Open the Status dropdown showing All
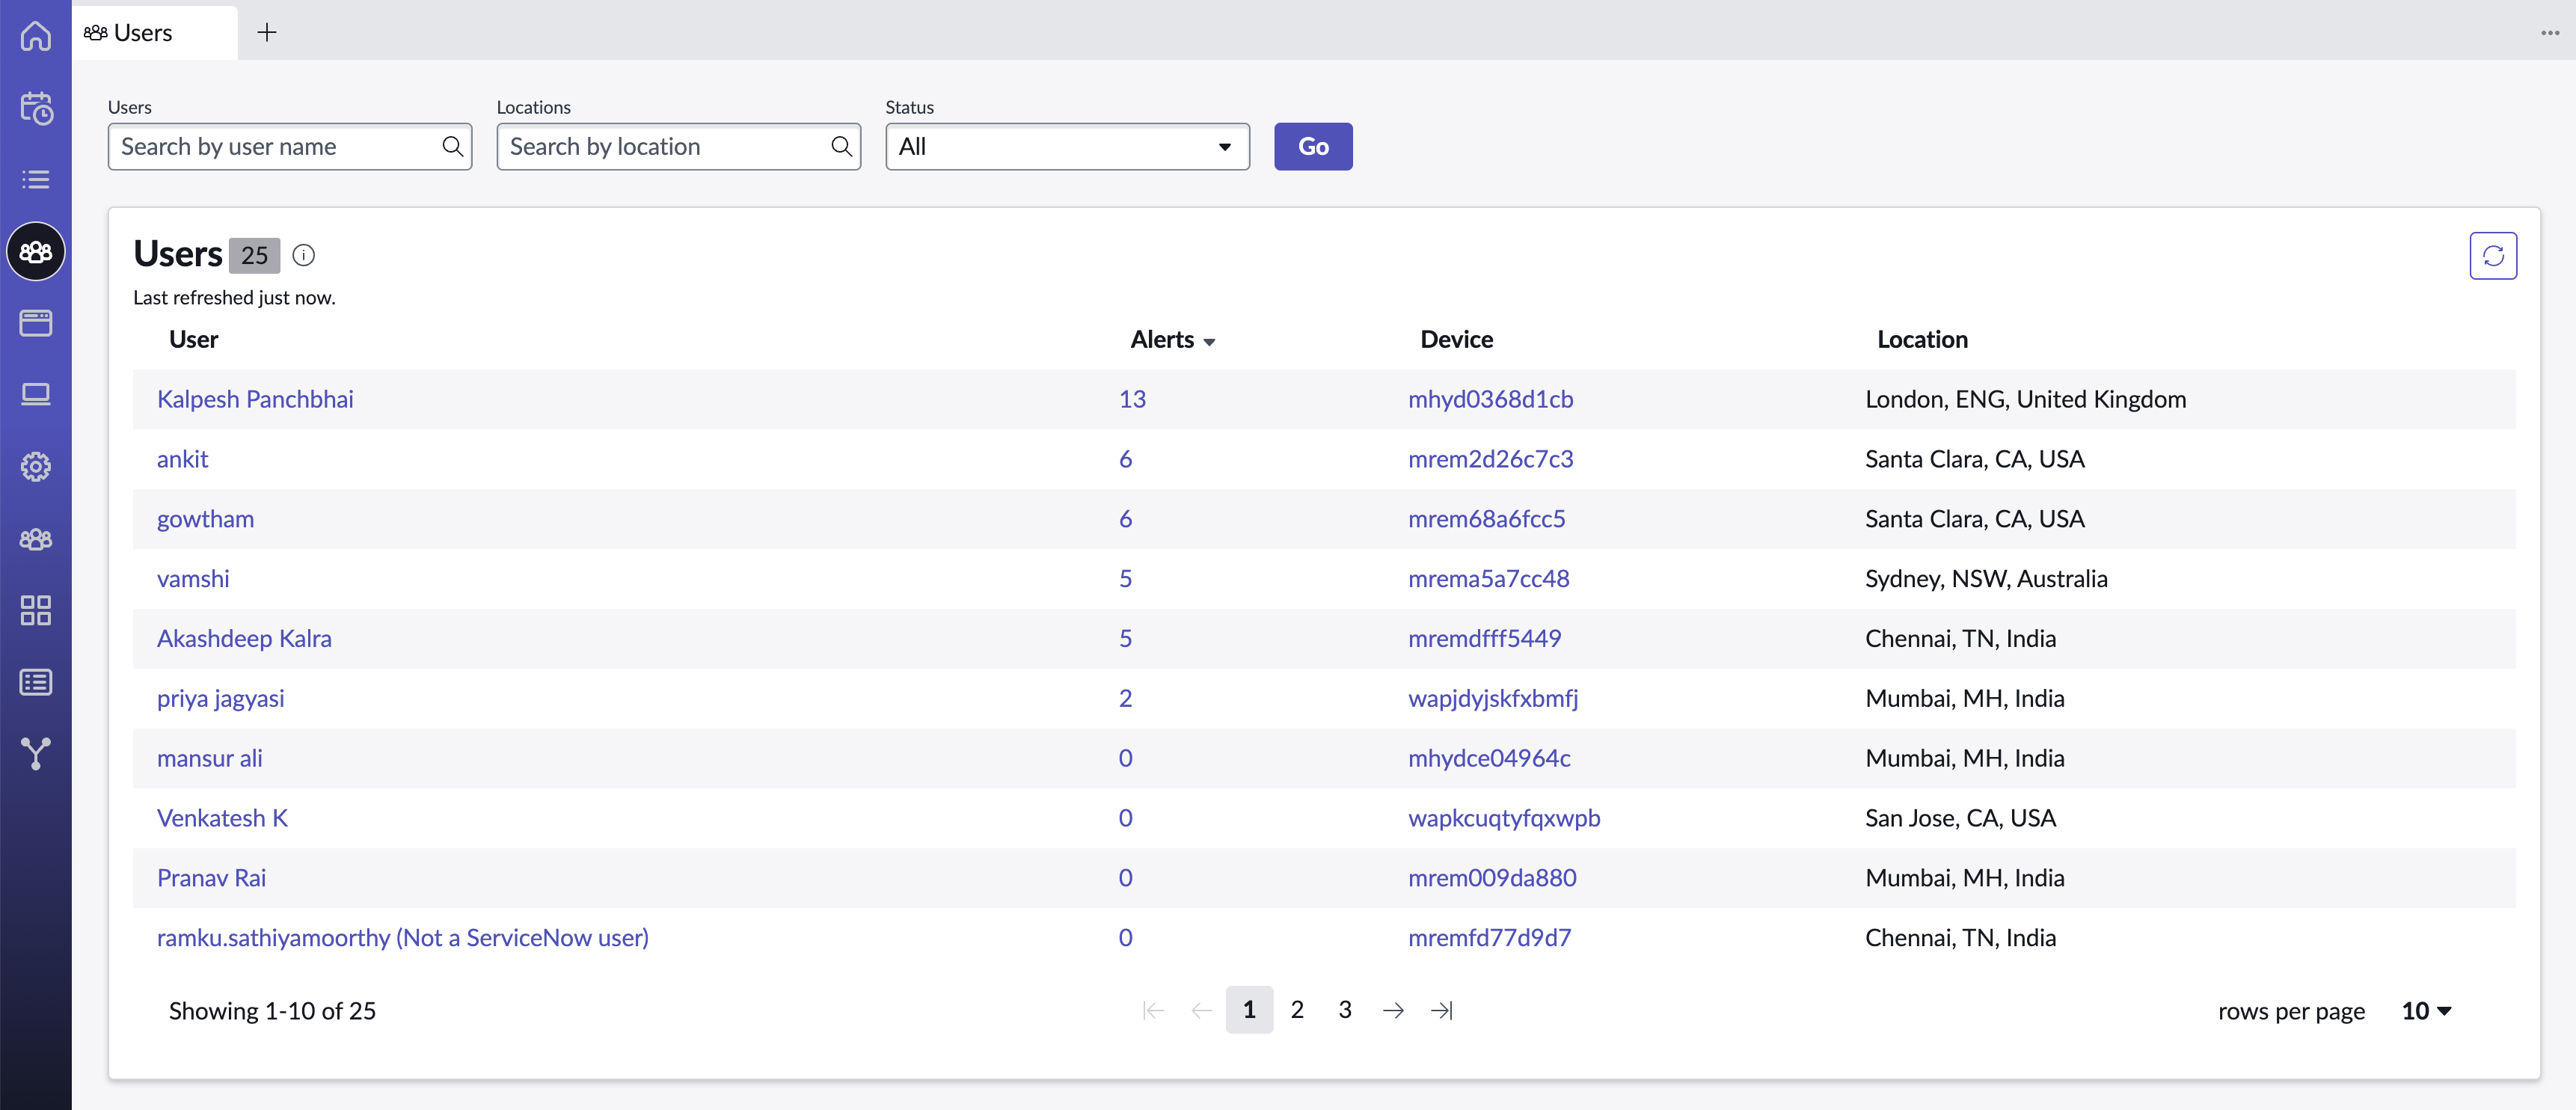The height and width of the screenshot is (1110, 2576). click(x=1067, y=147)
